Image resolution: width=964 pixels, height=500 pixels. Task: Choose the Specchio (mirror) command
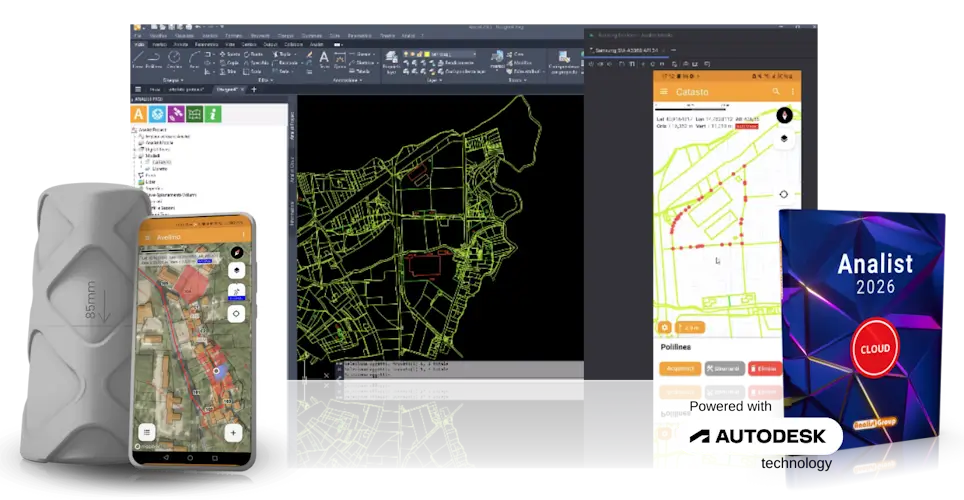(256, 63)
